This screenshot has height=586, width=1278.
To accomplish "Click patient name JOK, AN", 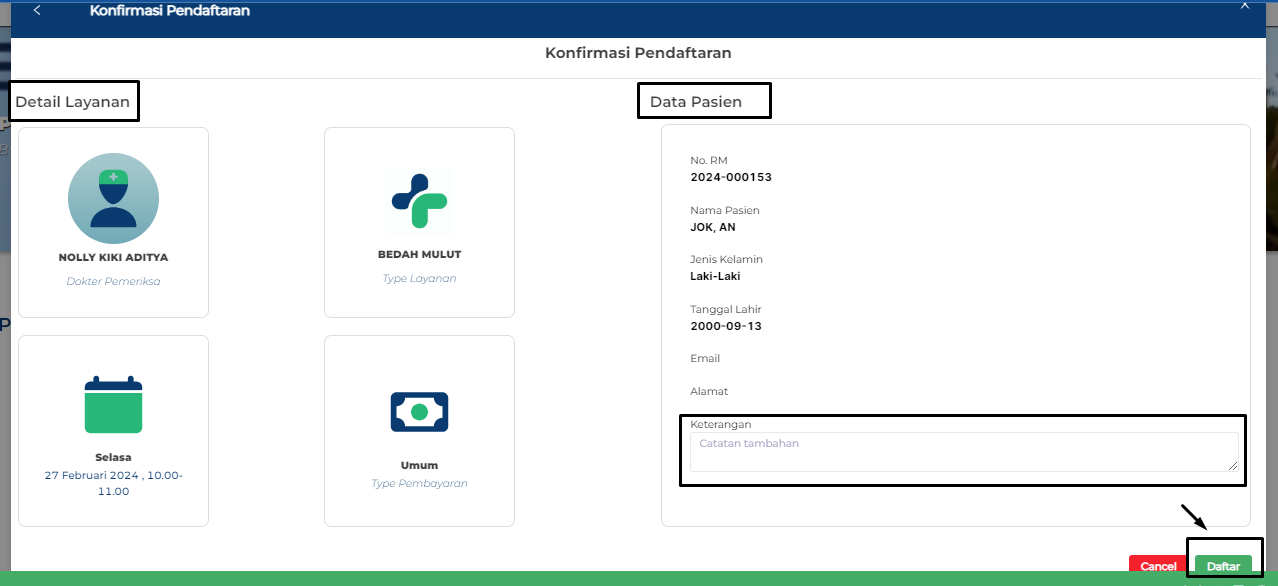I will [713, 227].
